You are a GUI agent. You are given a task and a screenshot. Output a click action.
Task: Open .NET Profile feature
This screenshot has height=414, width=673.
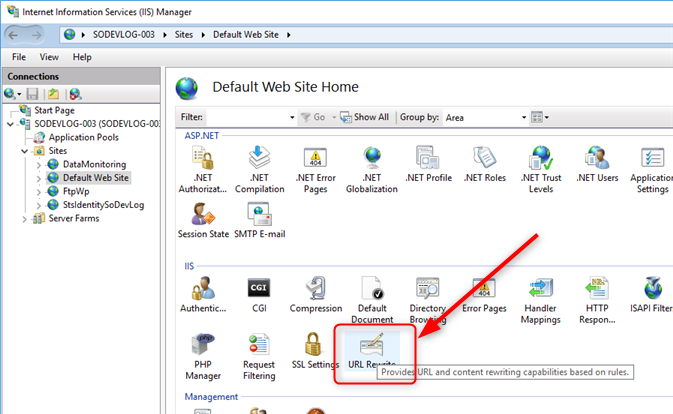pyautogui.click(x=428, y=164)
